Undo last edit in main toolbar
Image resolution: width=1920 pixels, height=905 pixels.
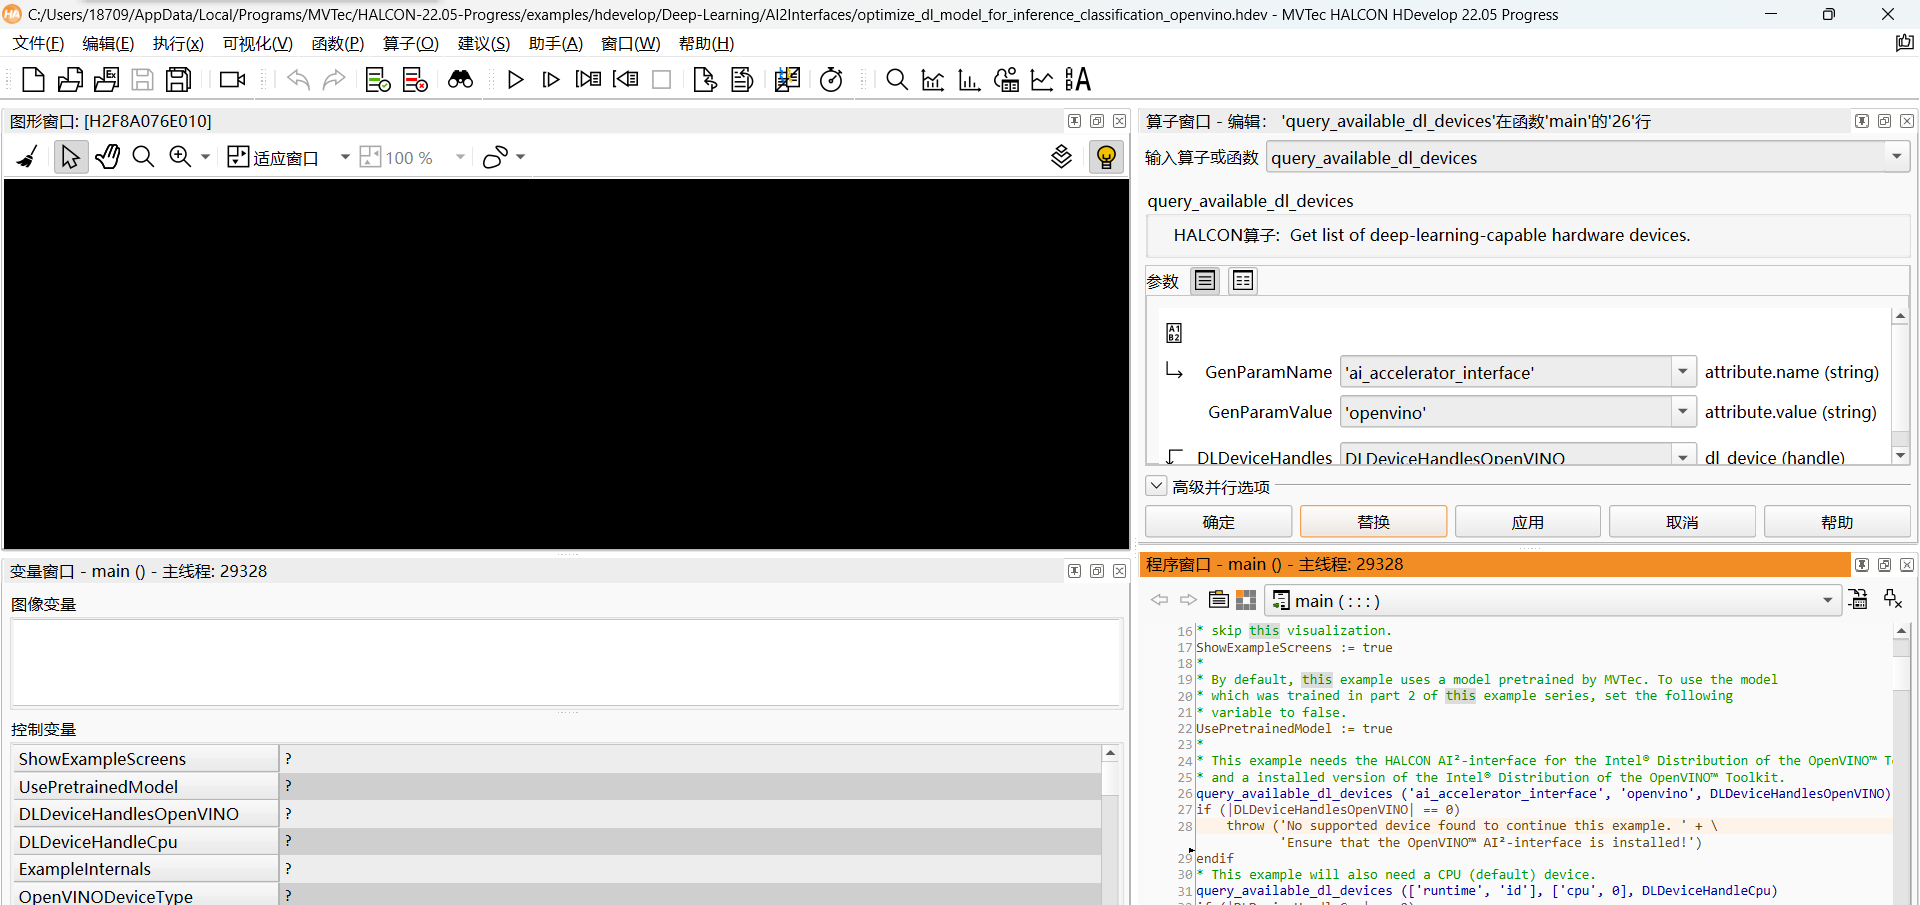click(x=298, y=80)
